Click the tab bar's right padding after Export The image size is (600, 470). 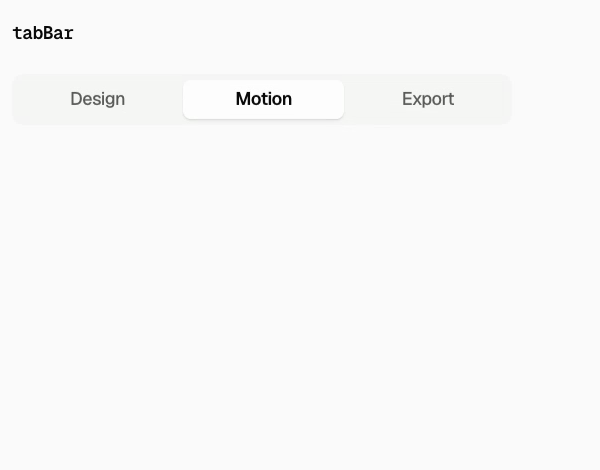pos(509,99)
